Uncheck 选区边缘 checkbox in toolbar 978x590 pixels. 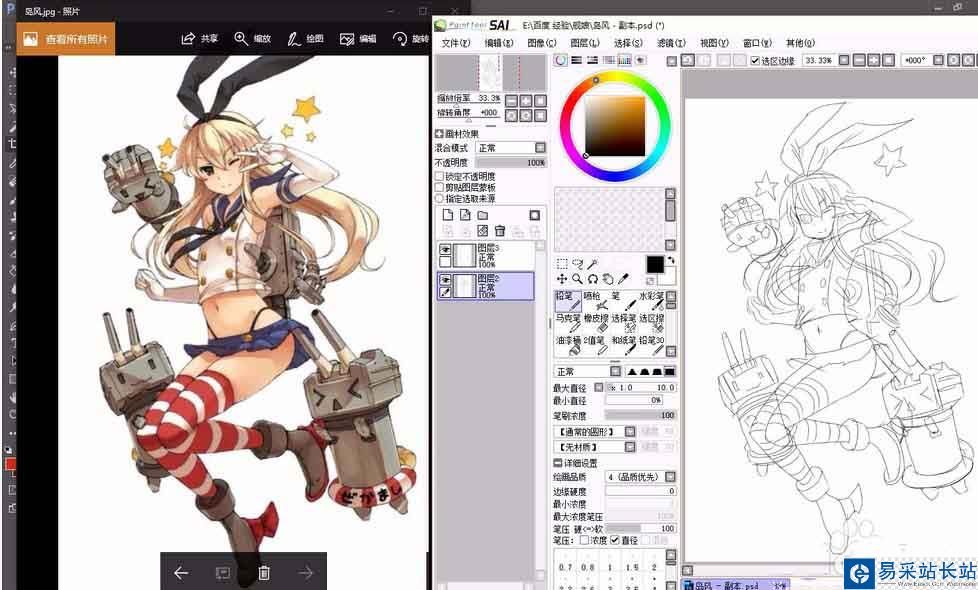[x=755, y=60]
